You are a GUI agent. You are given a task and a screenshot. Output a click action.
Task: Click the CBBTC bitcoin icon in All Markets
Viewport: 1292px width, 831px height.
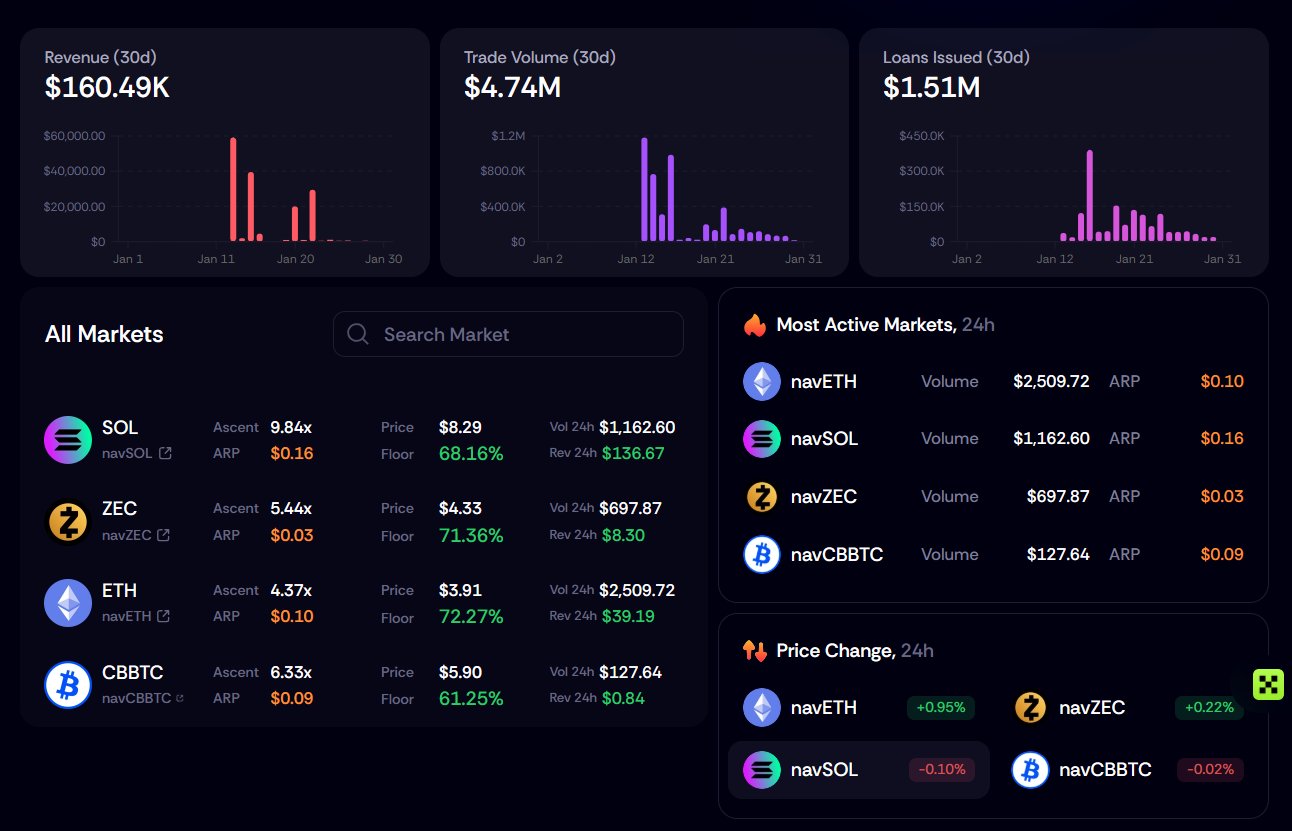coord(68,685)
